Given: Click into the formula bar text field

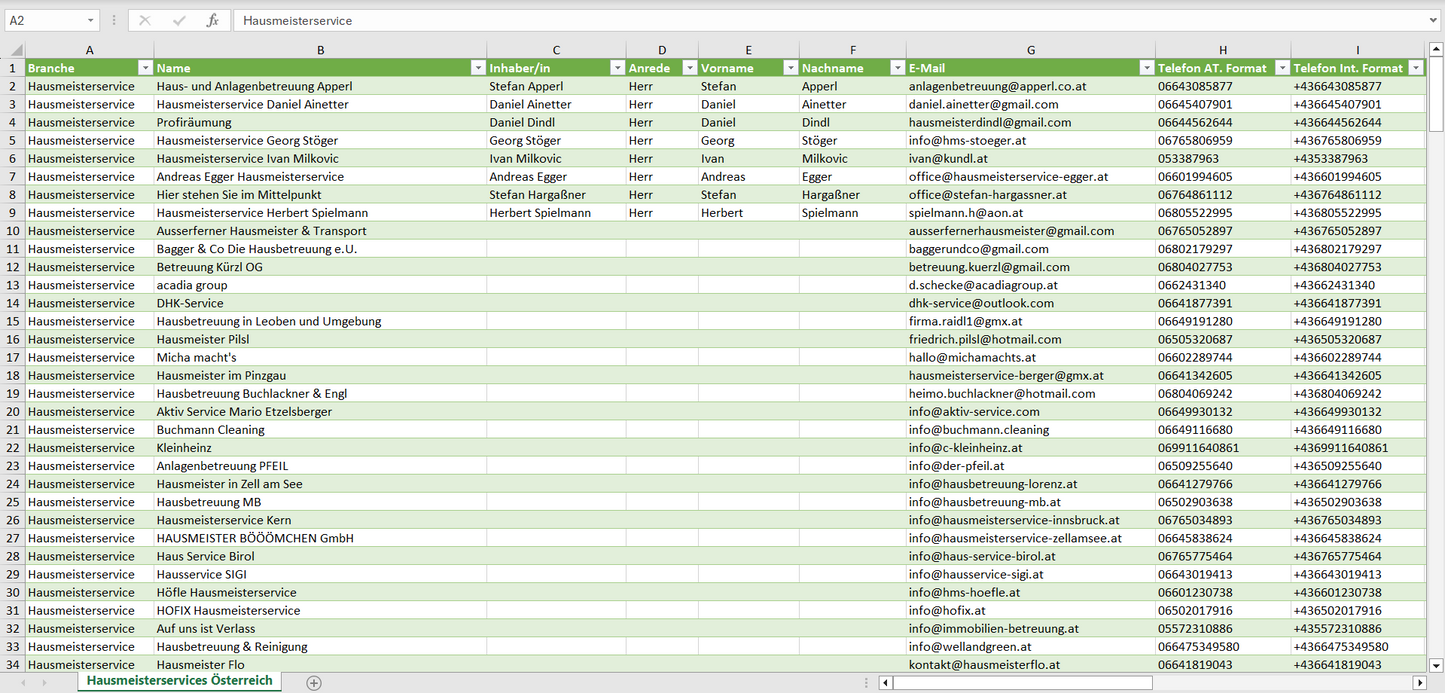Looking at the screenshot, I should (x=800, y=20).
